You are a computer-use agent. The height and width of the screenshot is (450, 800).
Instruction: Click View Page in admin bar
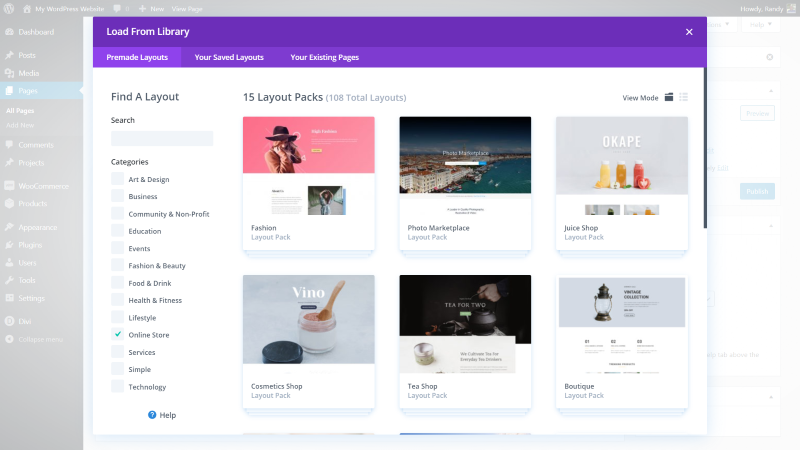(x=187, y=9)
